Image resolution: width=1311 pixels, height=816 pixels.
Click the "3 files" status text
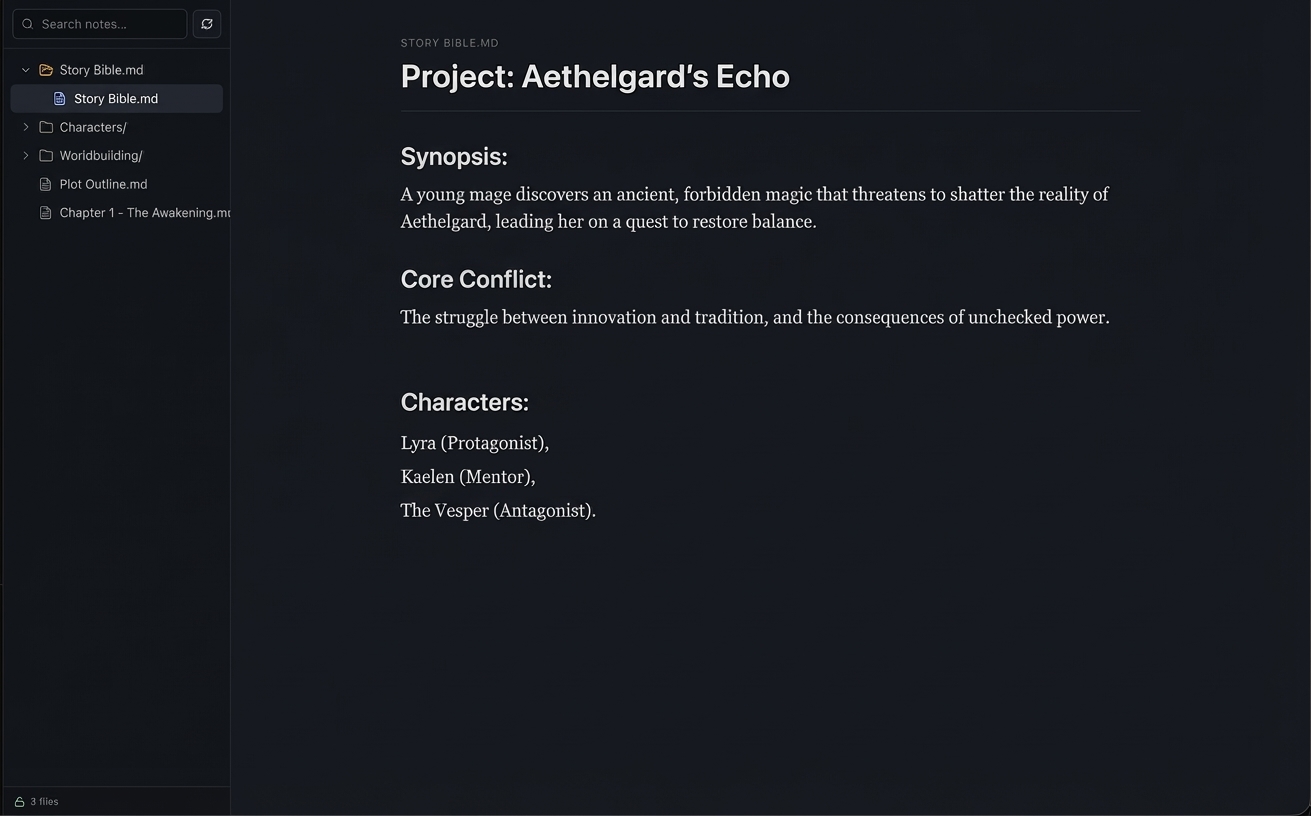click(x=44, y=802)
